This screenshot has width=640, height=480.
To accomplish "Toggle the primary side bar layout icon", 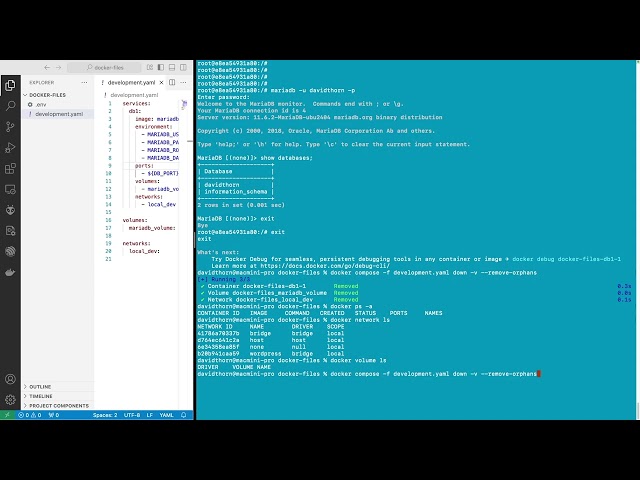I will pyautogui.click(x=161, y=67).
